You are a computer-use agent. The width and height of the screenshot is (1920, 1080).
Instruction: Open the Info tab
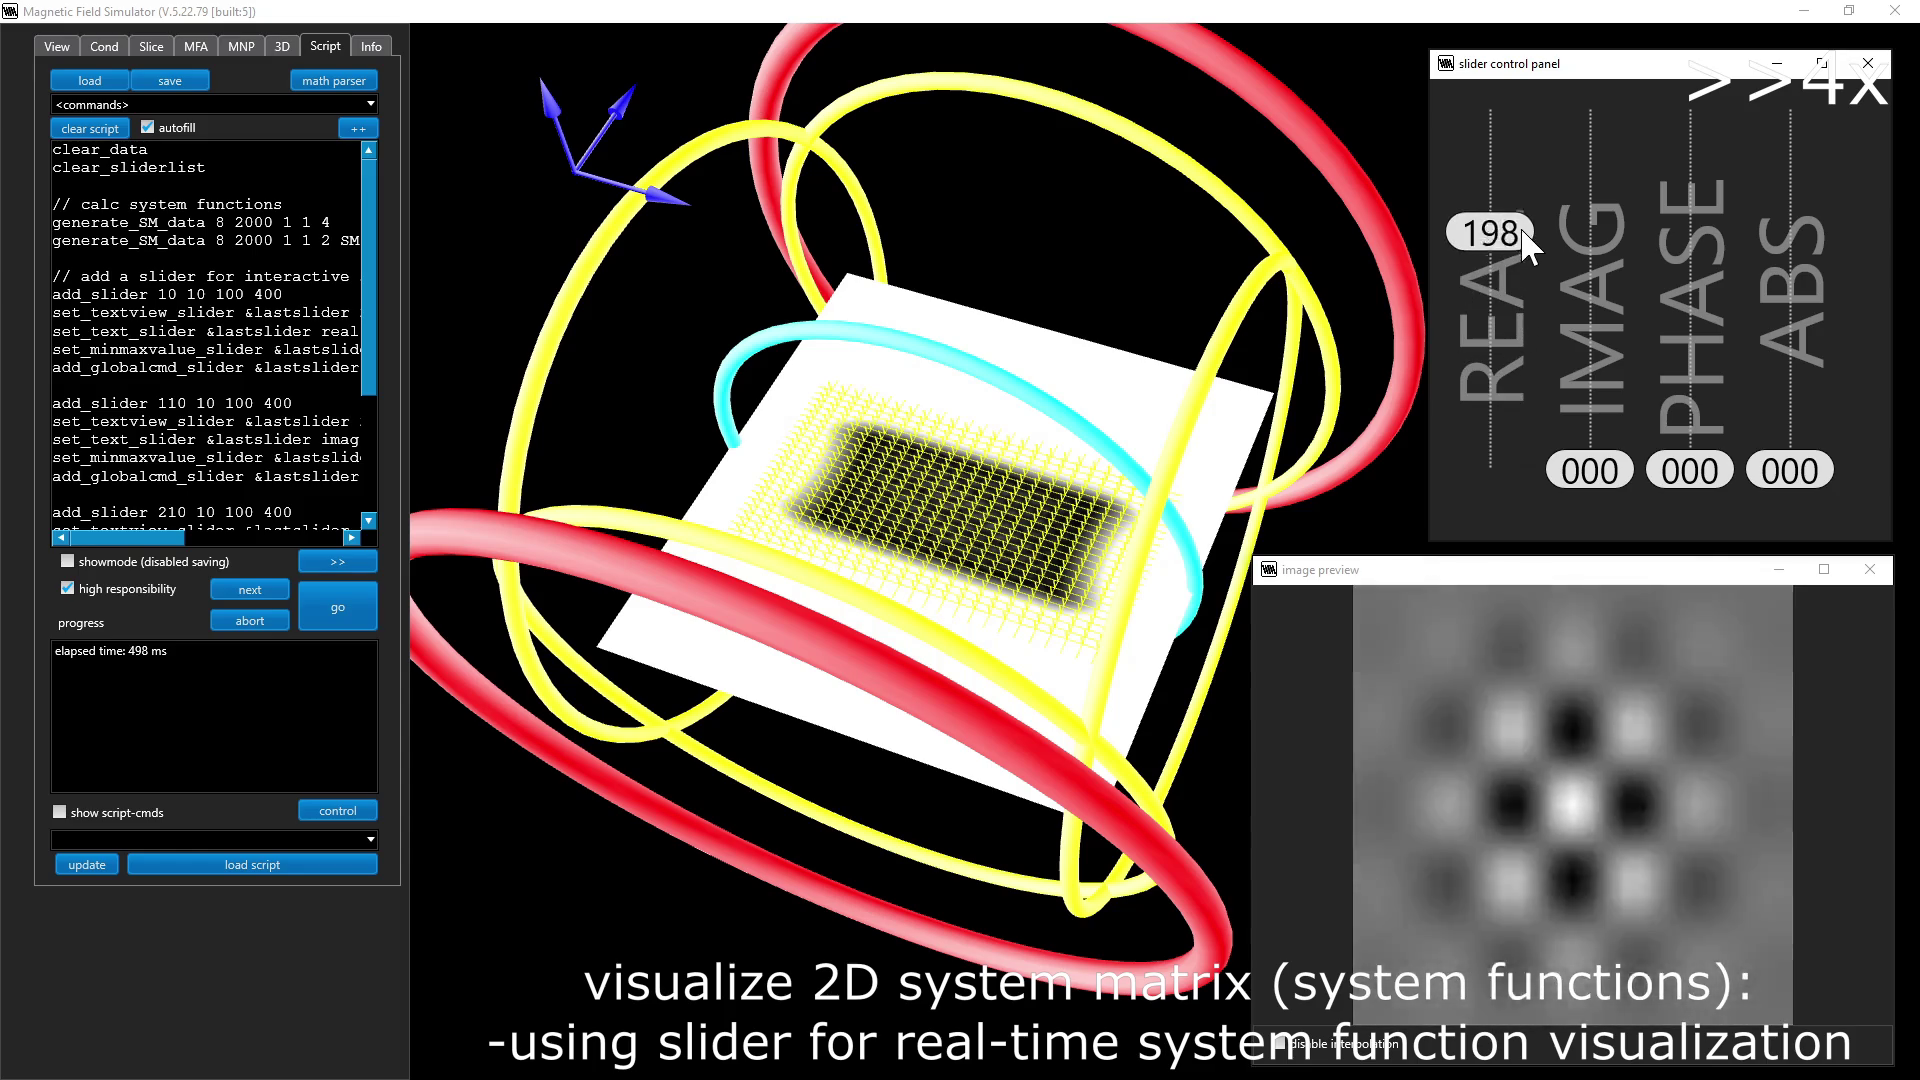[x=371, y=47]
